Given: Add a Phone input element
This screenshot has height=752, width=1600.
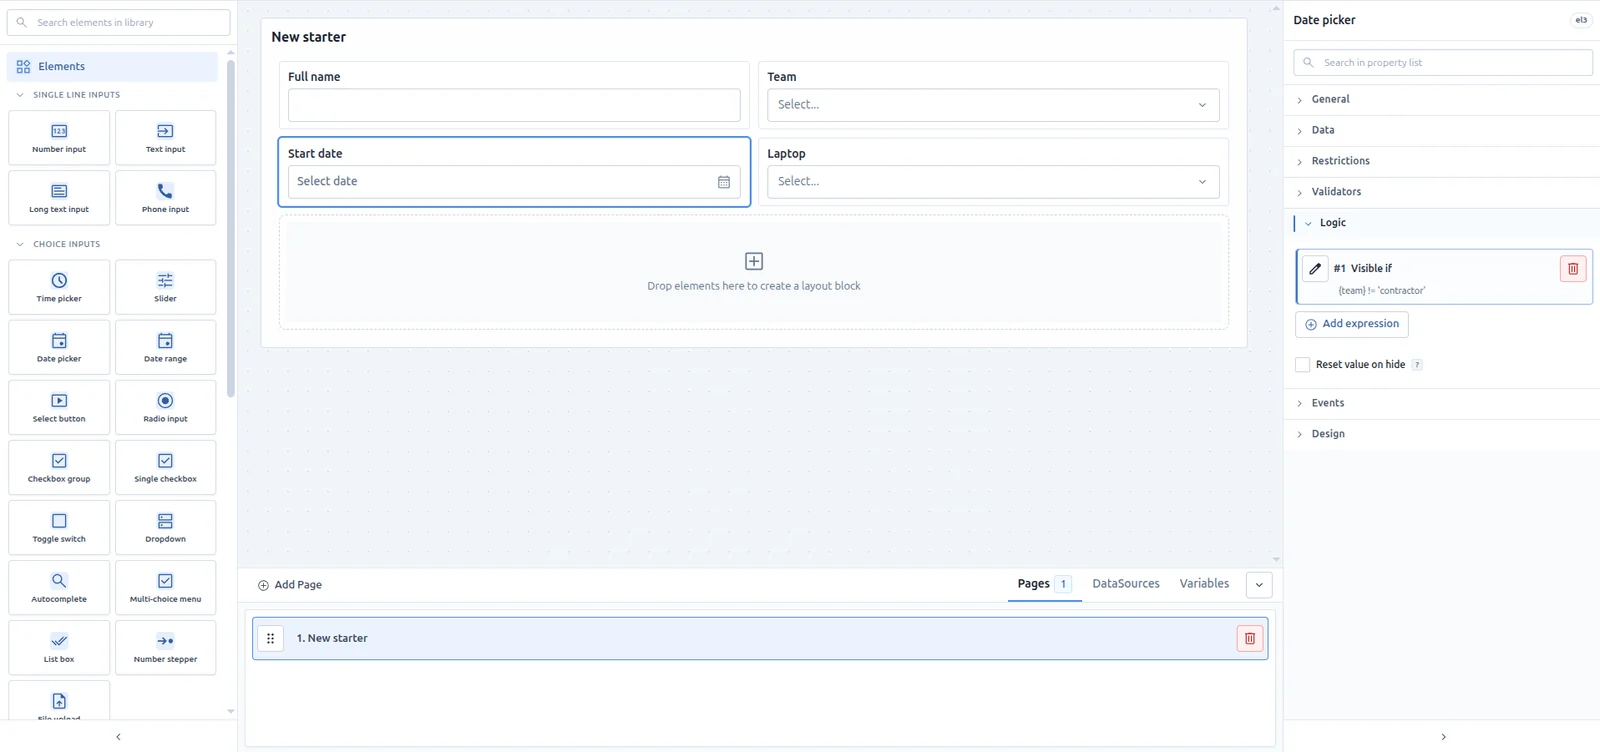Looking at the screenshot, I should [x=165, y=198].
